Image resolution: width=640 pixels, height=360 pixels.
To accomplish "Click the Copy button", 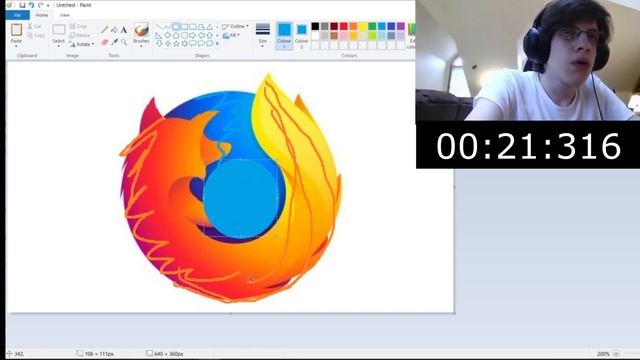I will coord(36,36).
